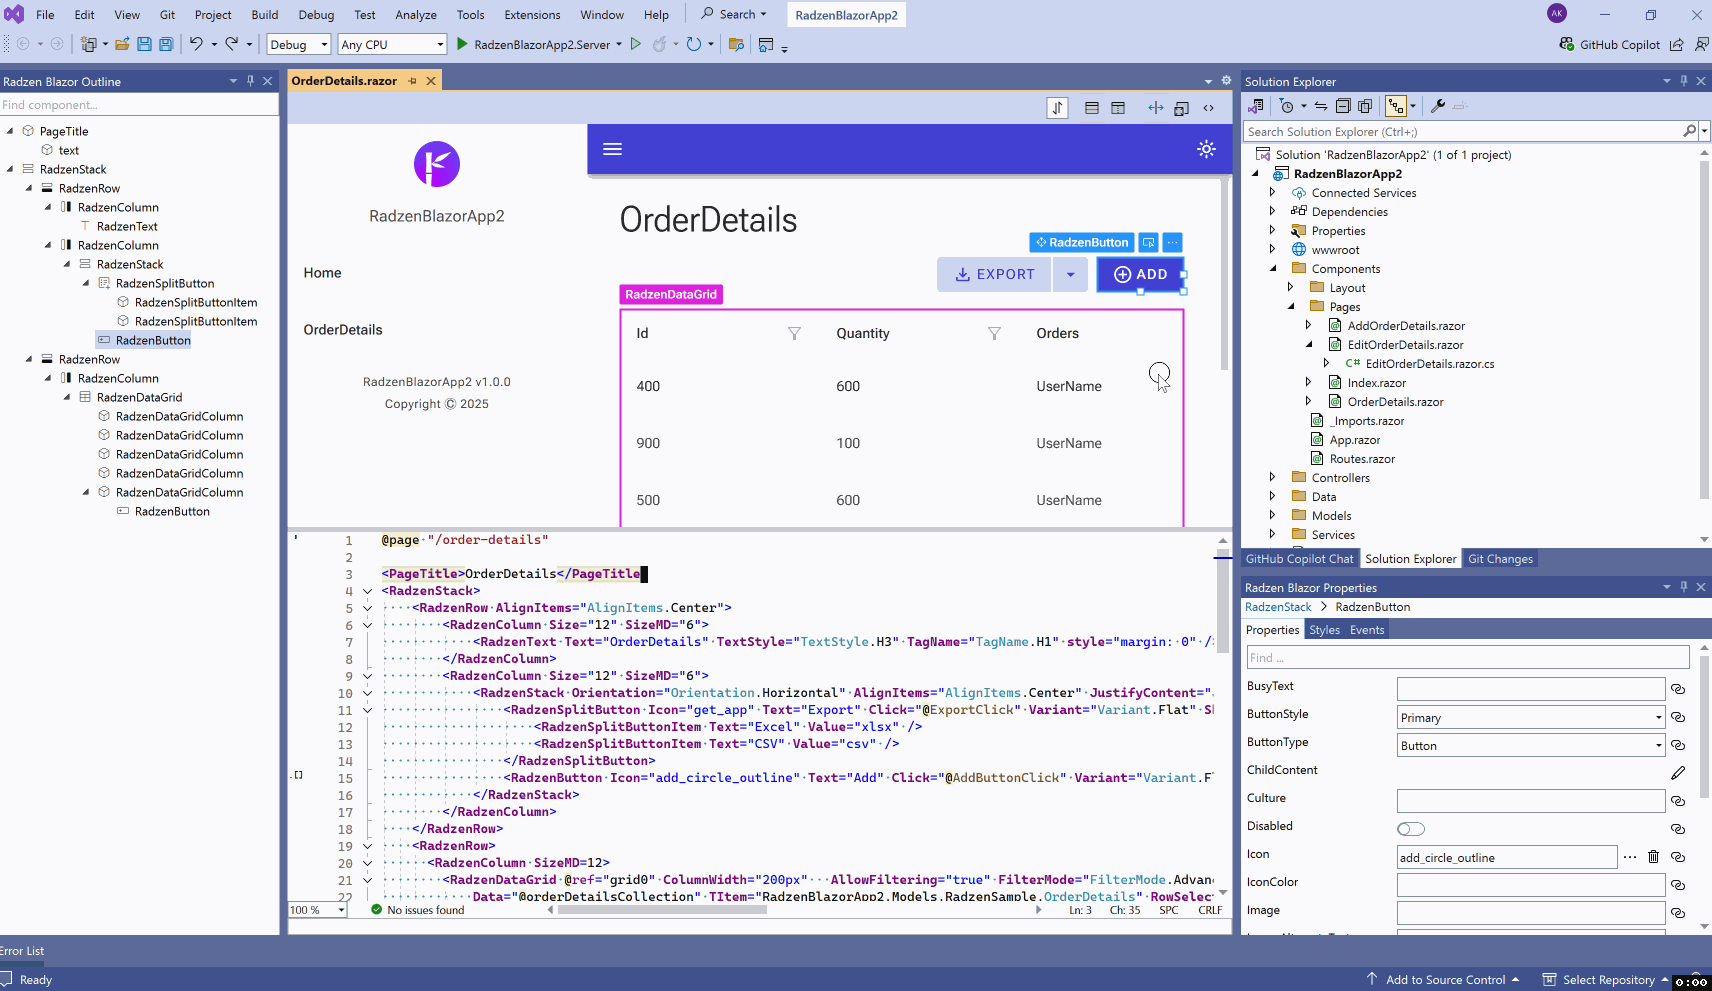Open the Analyze menu

(x=416, y=15)
